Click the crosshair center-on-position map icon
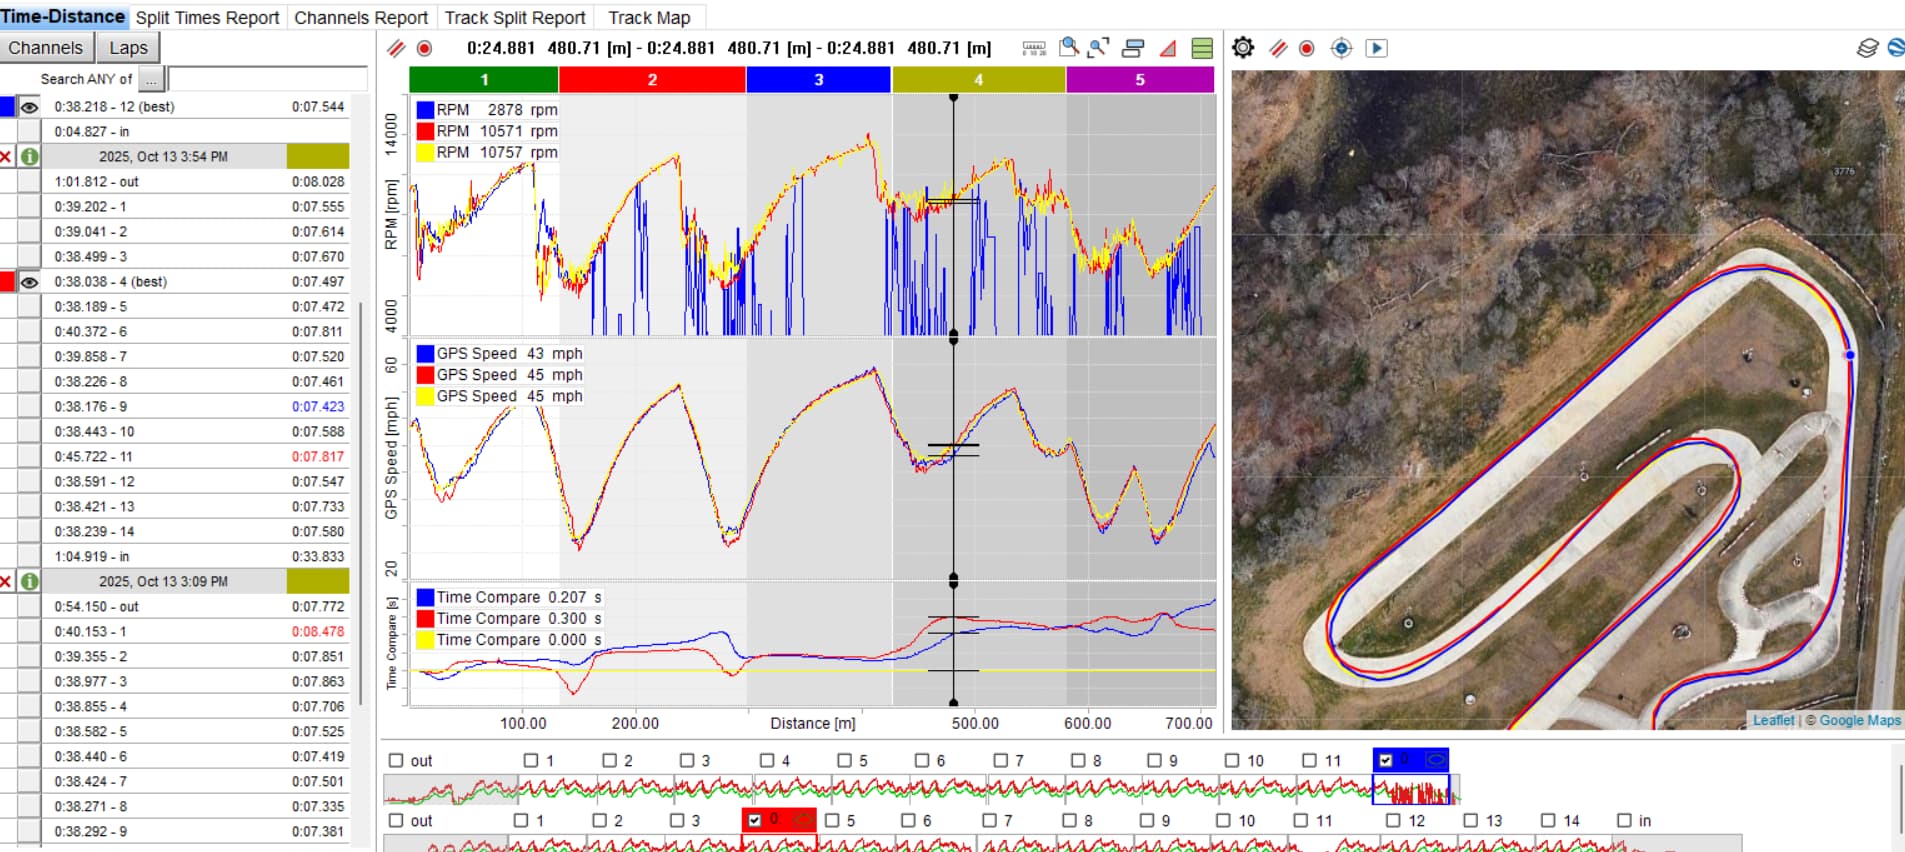 pos(1341,48)
